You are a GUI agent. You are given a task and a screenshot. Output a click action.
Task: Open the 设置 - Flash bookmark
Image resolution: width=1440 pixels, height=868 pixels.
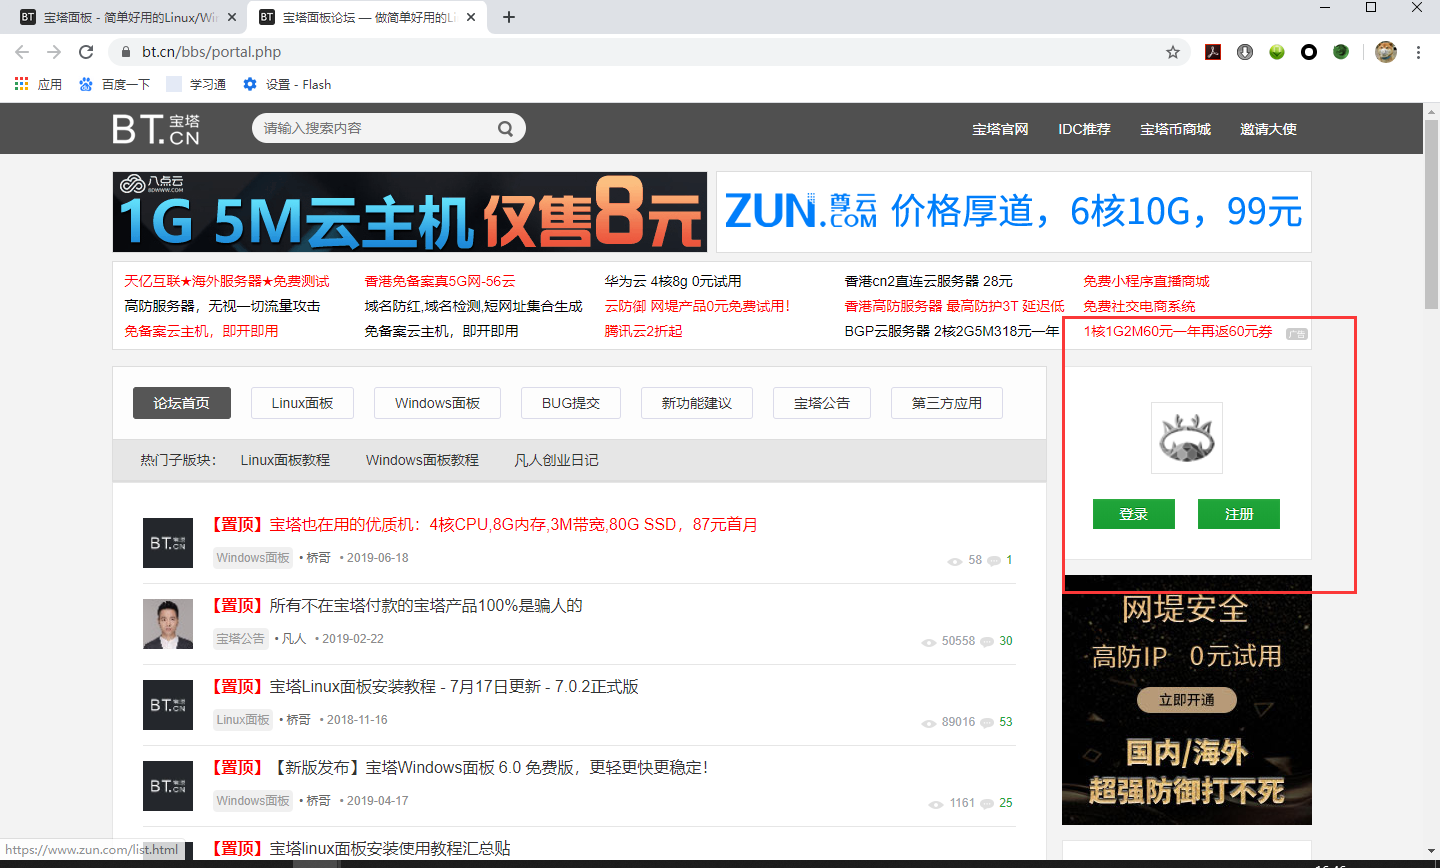[287, 85]
